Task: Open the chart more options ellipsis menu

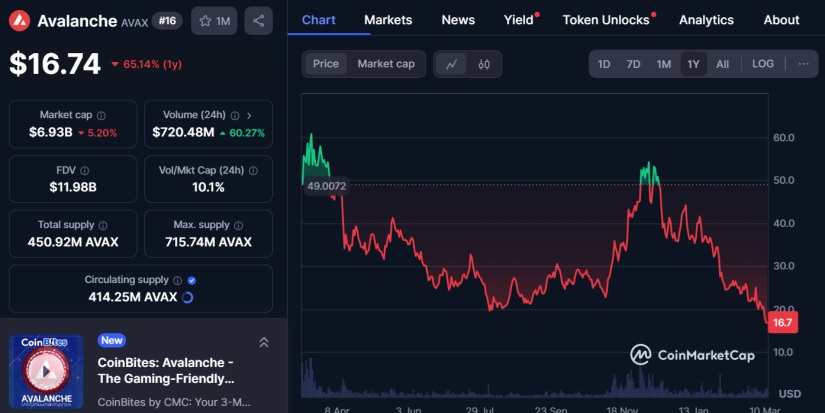Action: (804, 64)
